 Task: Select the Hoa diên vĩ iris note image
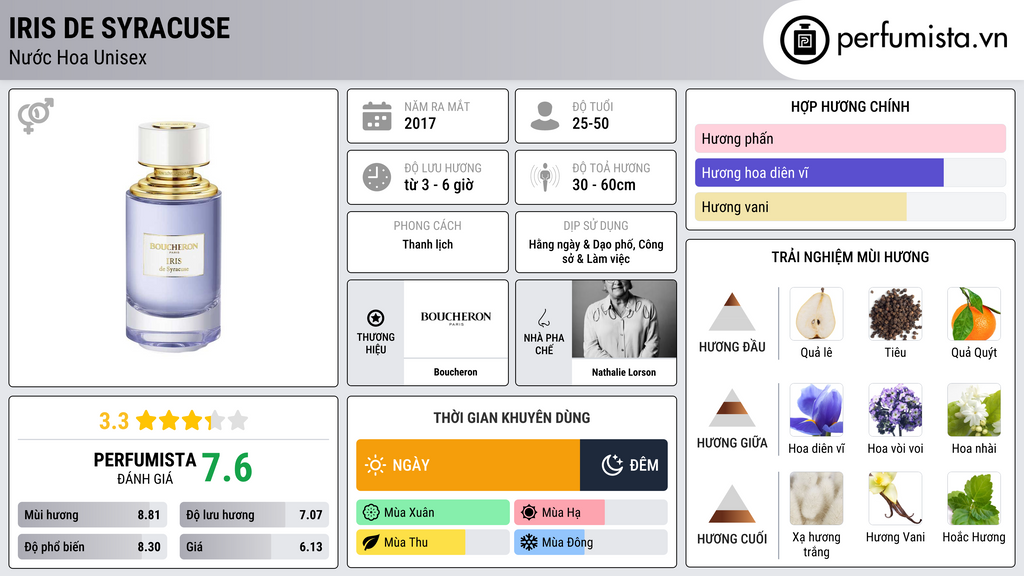coord(816,410)
